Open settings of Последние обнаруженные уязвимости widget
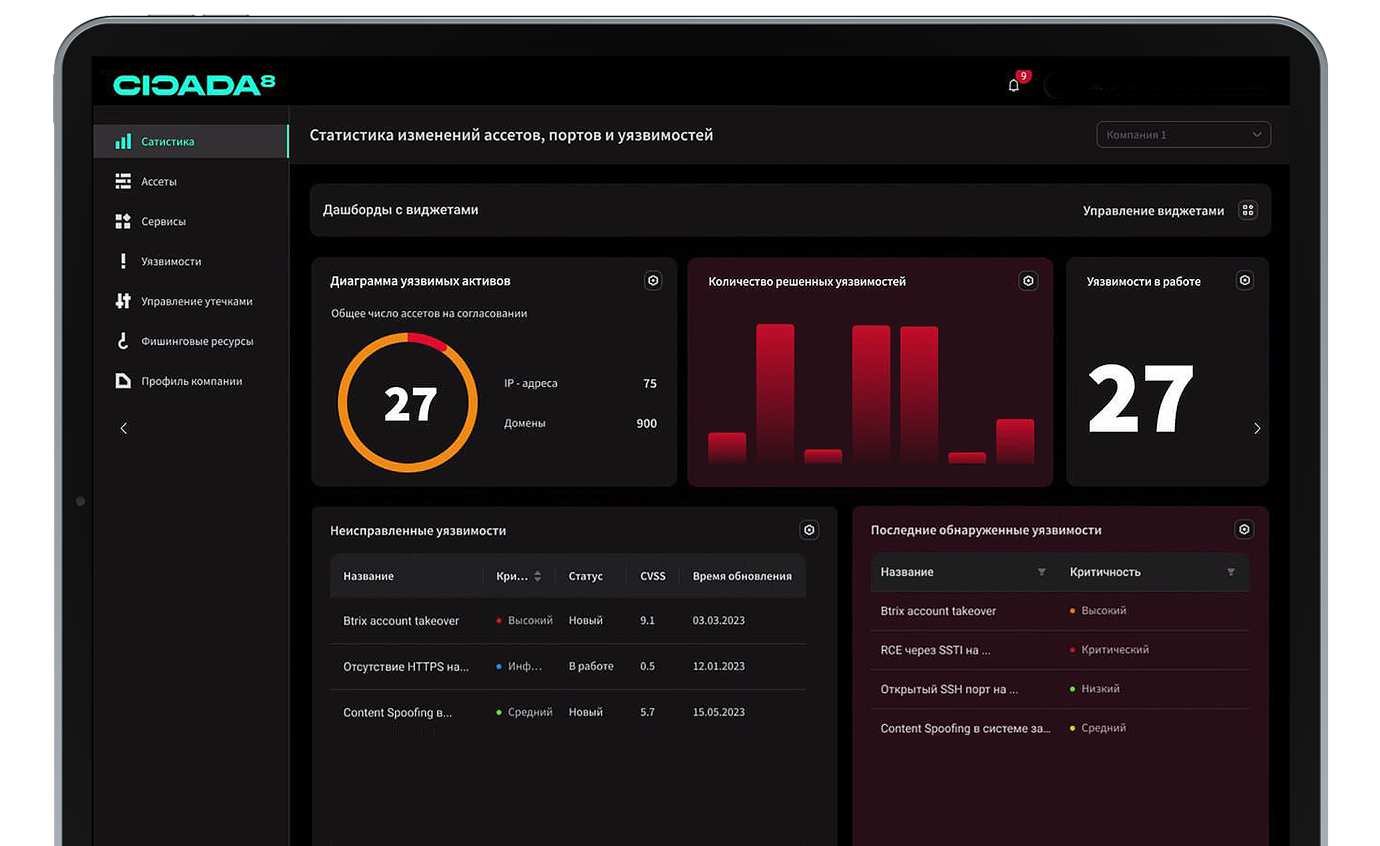The height and width of the screenshot is (846, 1380). tap(1244, 529)
